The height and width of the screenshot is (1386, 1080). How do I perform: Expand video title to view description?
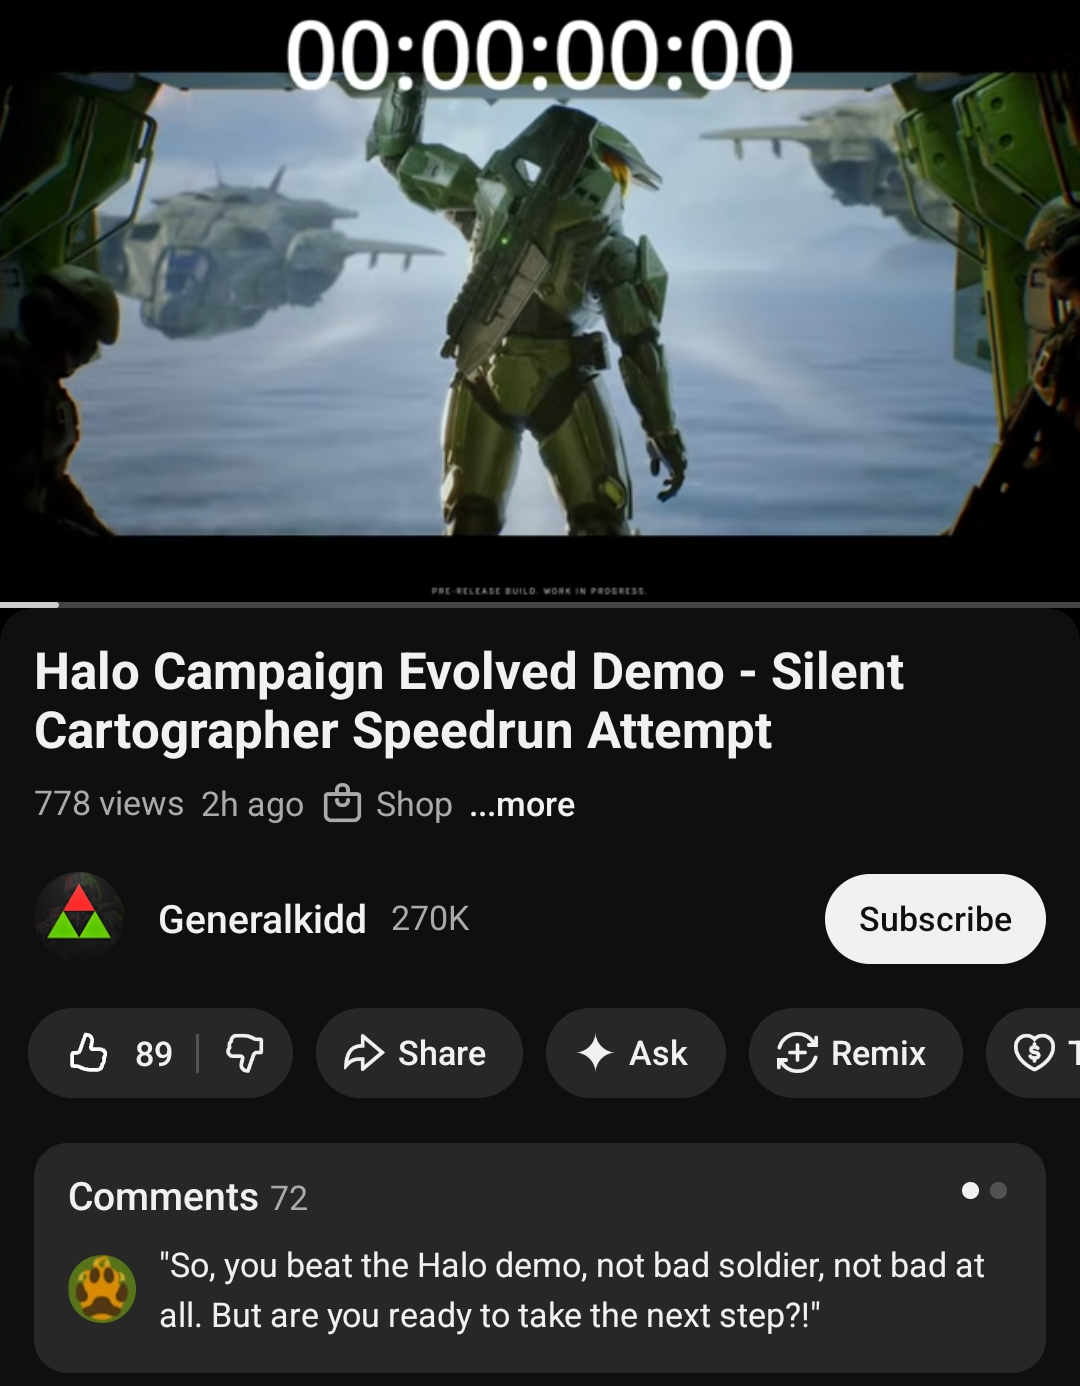coord(469,701)
